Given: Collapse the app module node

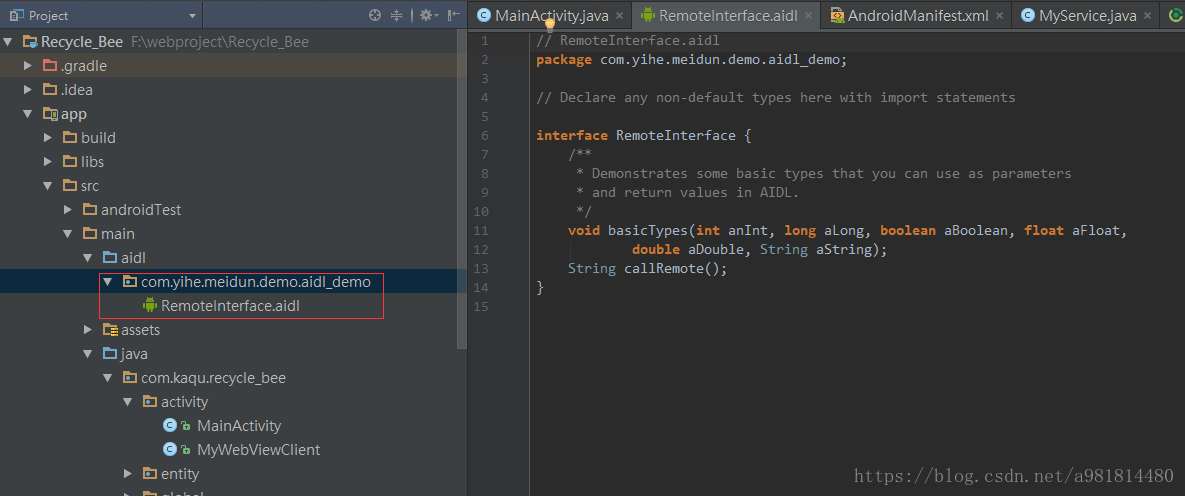Looking at the screenshot, I should pos(28,114).
